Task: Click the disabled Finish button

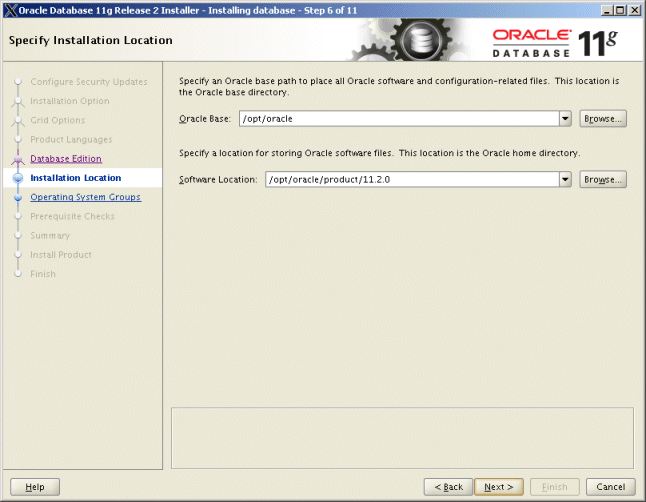Action: 555,487
